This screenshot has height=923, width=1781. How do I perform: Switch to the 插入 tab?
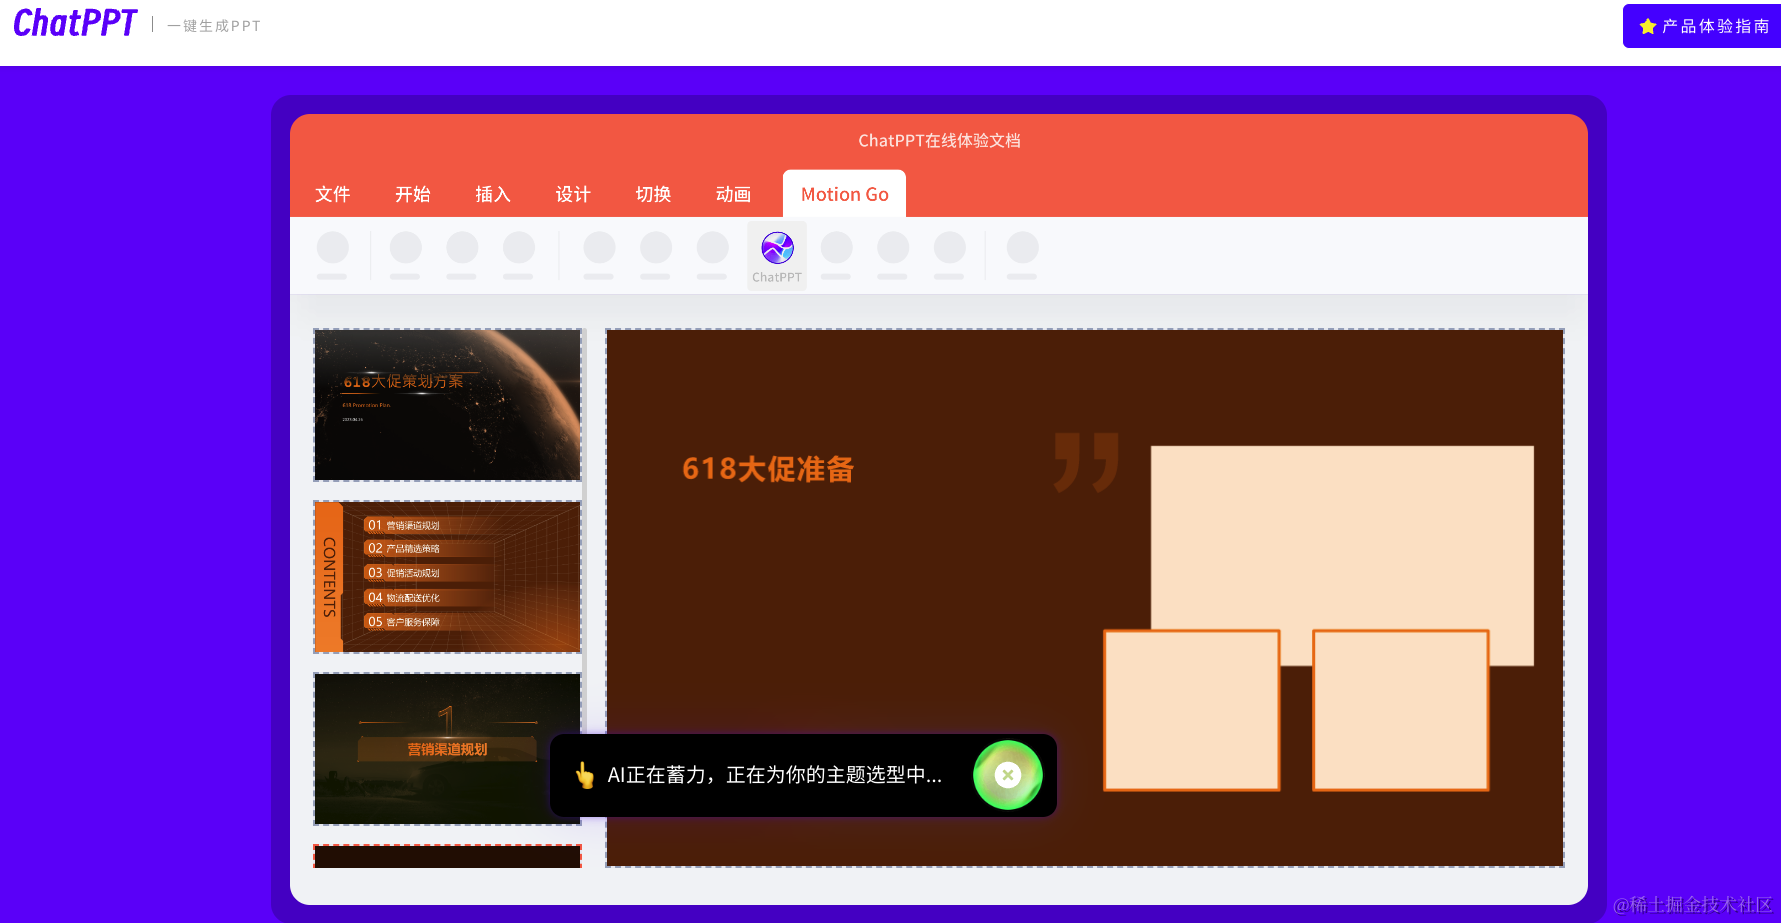(x=492, y=194)
